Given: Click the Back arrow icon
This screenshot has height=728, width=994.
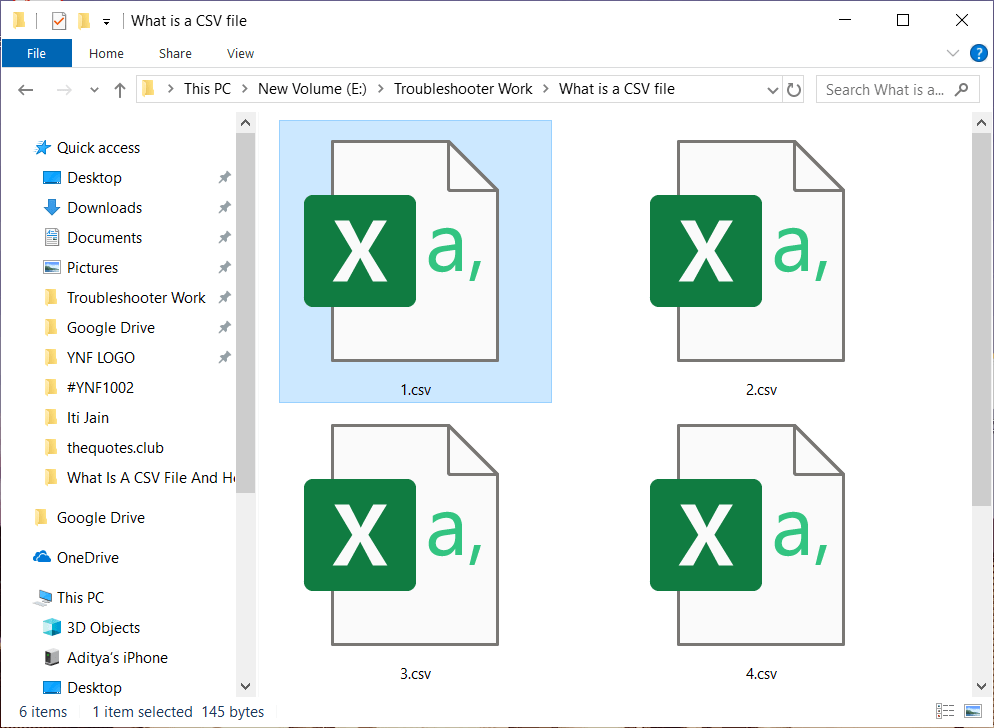Looking at the screenshot, I should click(25, 89).
